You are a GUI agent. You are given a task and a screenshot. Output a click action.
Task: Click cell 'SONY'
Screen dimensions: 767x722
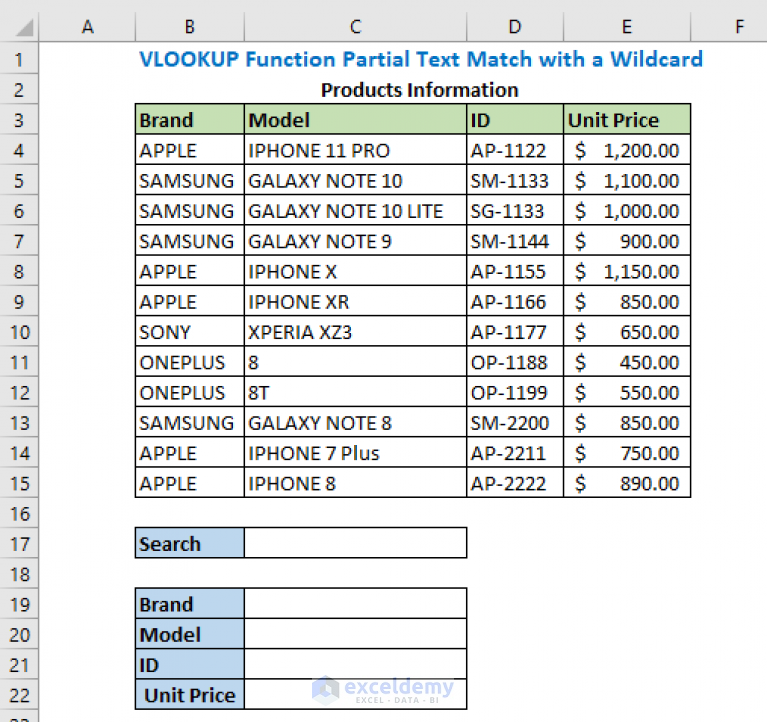190,332
